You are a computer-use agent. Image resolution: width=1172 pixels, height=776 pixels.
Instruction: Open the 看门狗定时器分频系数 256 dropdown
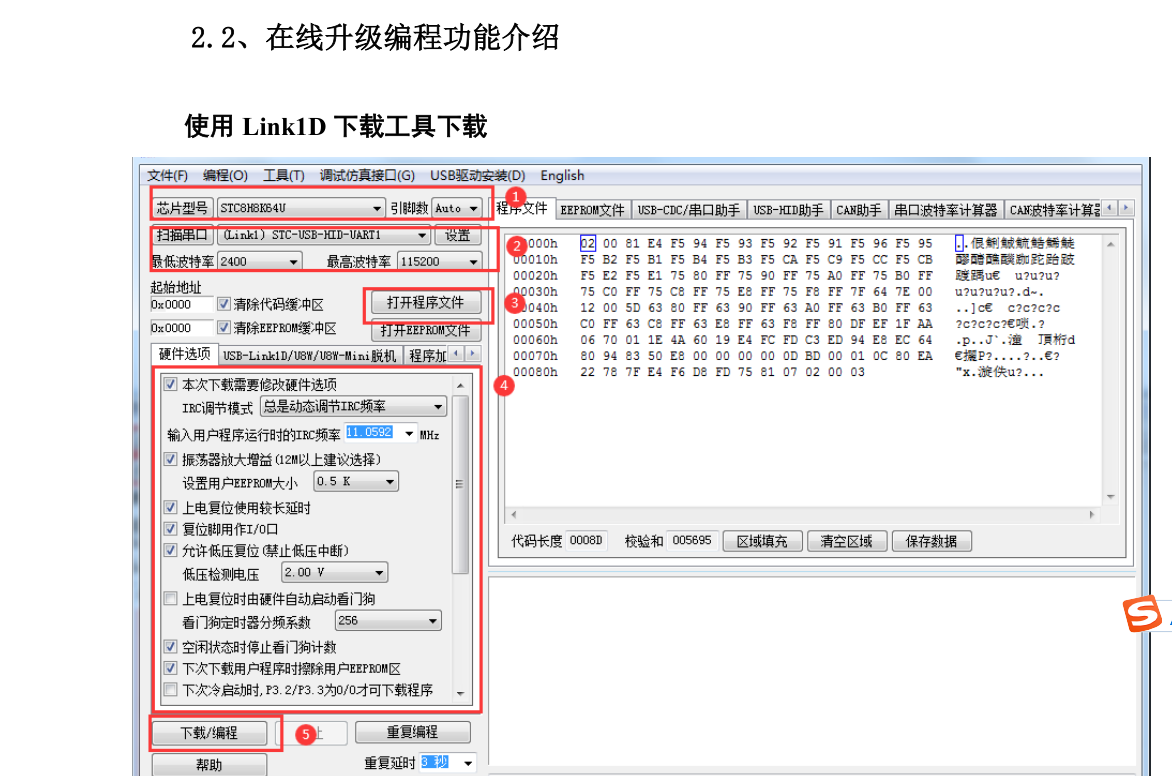[433, 621]
